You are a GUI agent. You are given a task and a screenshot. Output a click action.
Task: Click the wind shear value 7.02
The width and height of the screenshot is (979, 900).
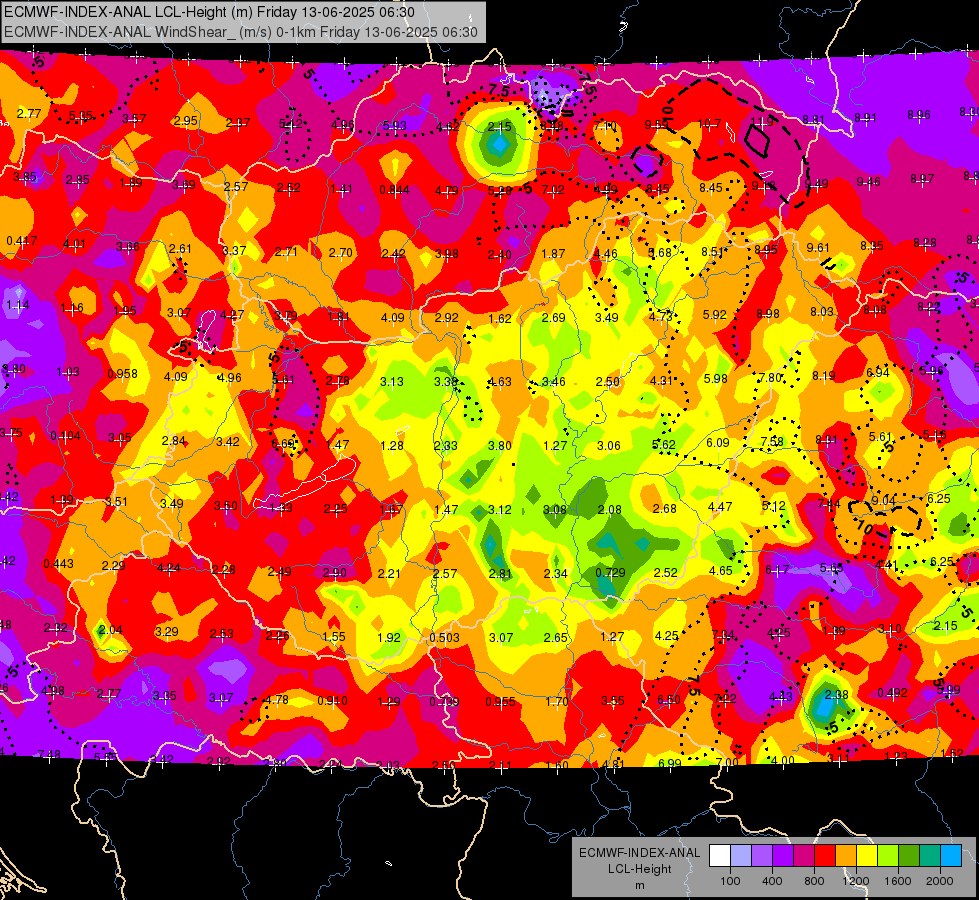pyautogui.click(x=553, y=190)
